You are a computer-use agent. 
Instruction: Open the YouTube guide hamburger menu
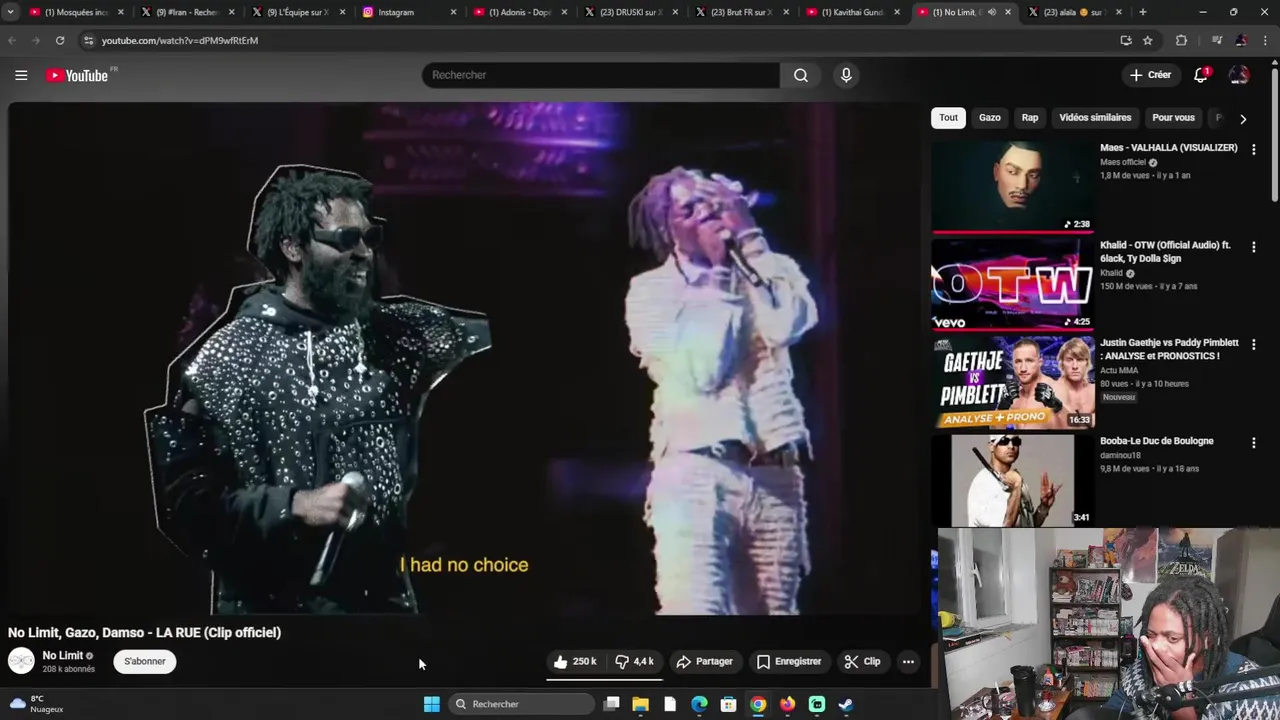click(x=21, y=75)
